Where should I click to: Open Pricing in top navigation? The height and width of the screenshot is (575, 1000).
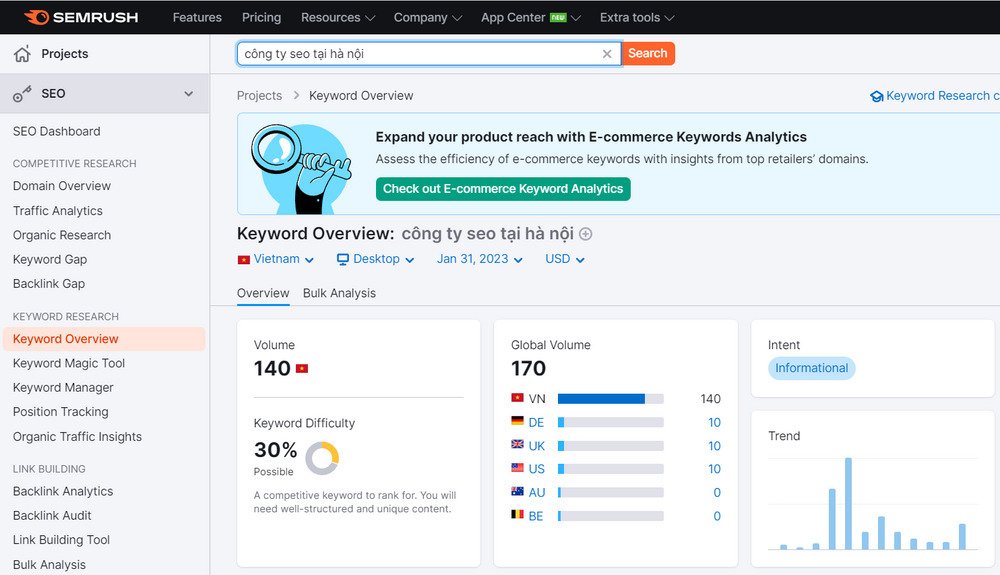261,17
